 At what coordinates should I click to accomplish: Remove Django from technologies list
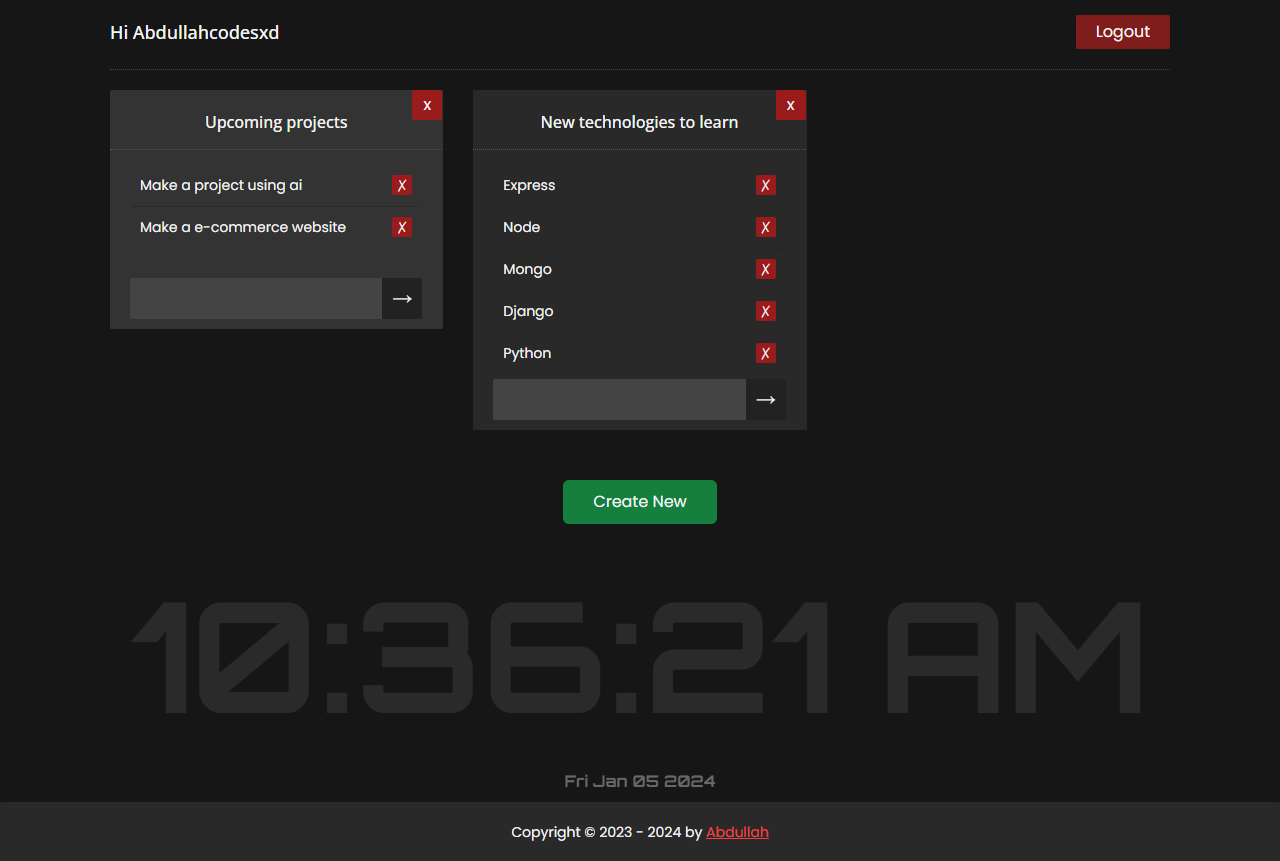click(x=765, y=311)
